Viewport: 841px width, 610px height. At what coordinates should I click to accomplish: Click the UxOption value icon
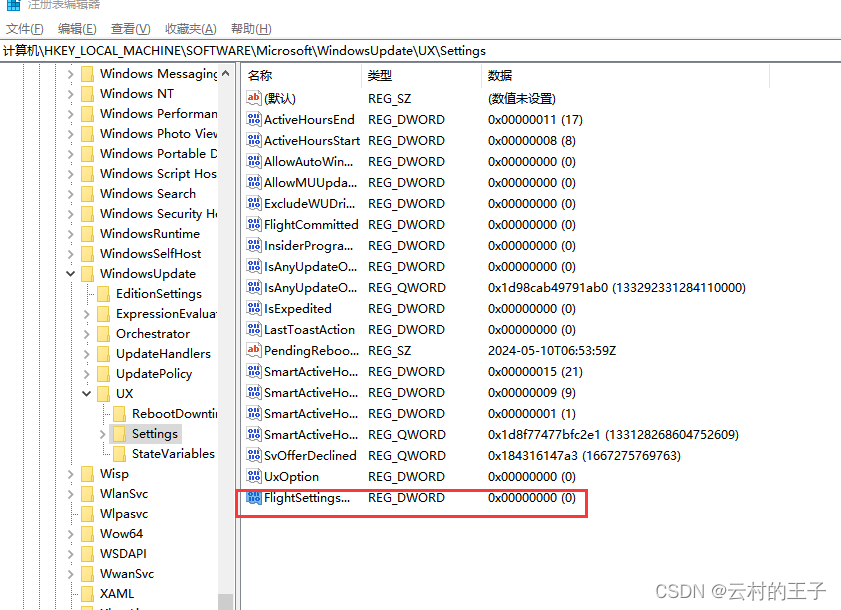tap(254, 476)
